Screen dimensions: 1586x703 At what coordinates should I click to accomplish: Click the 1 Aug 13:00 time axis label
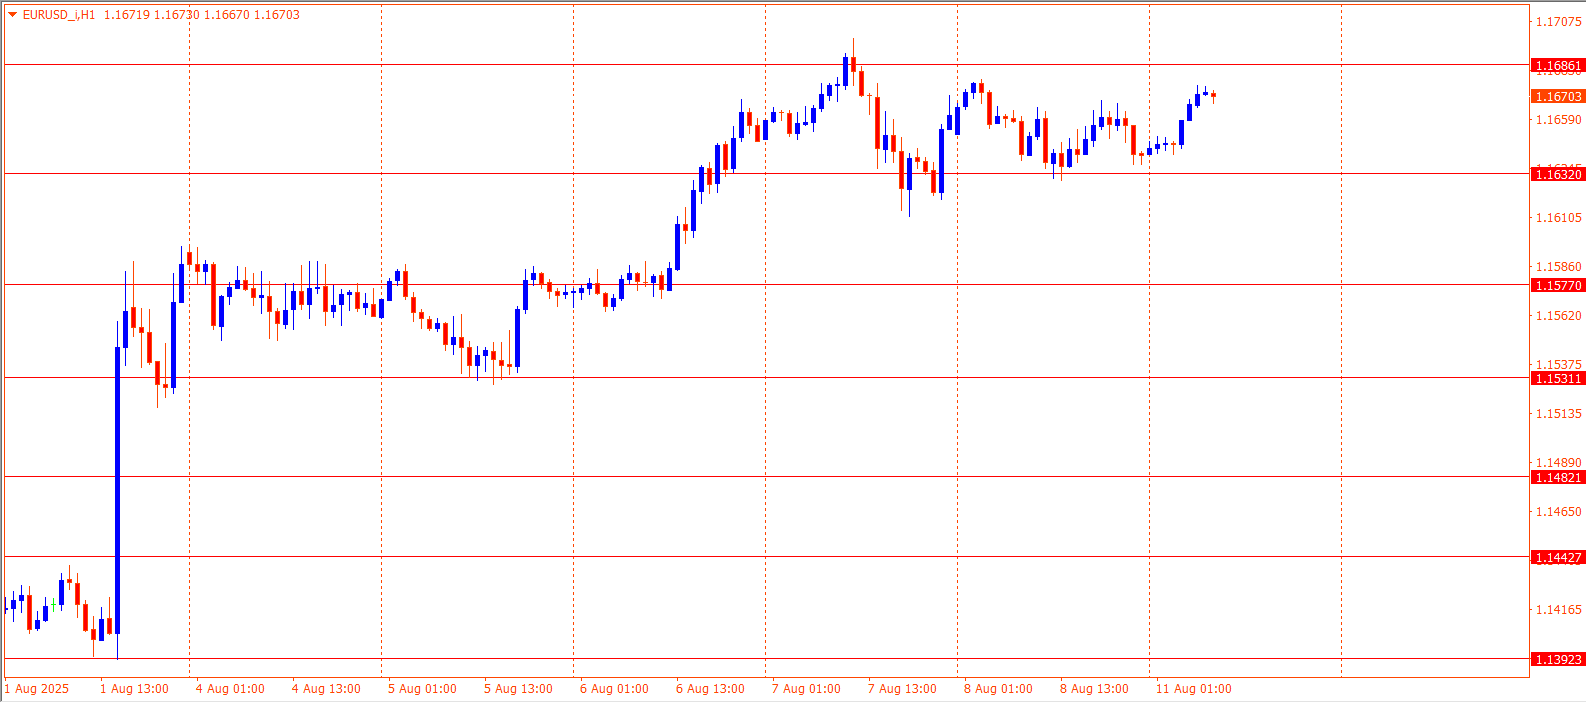(134, 689)
